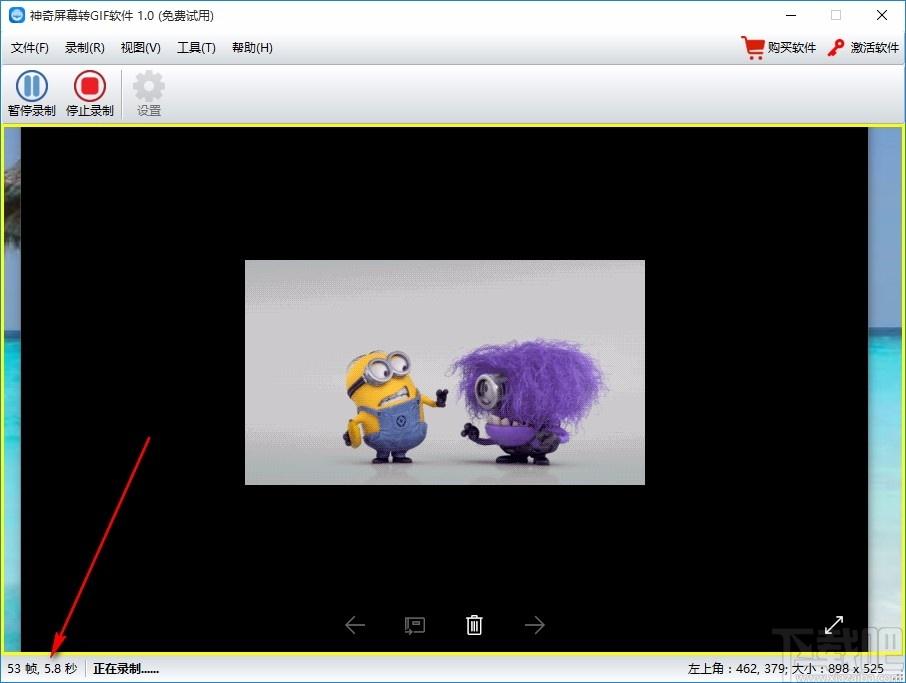
Task: Open the 帮助(H) menu
Action: (x=252, y=48)
